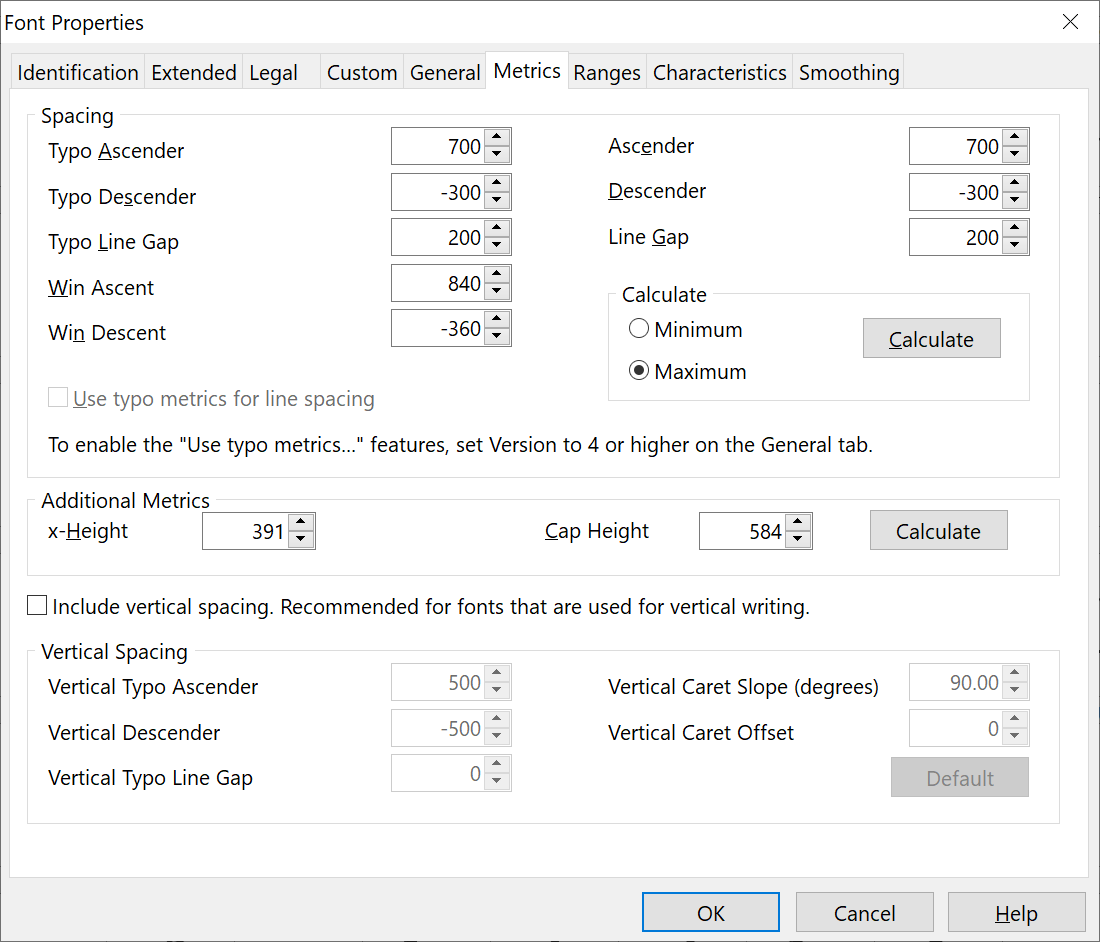Increase the Ascender value using up arrow
Viewport: 1100px width, 942px height.
coord(1016,138)
